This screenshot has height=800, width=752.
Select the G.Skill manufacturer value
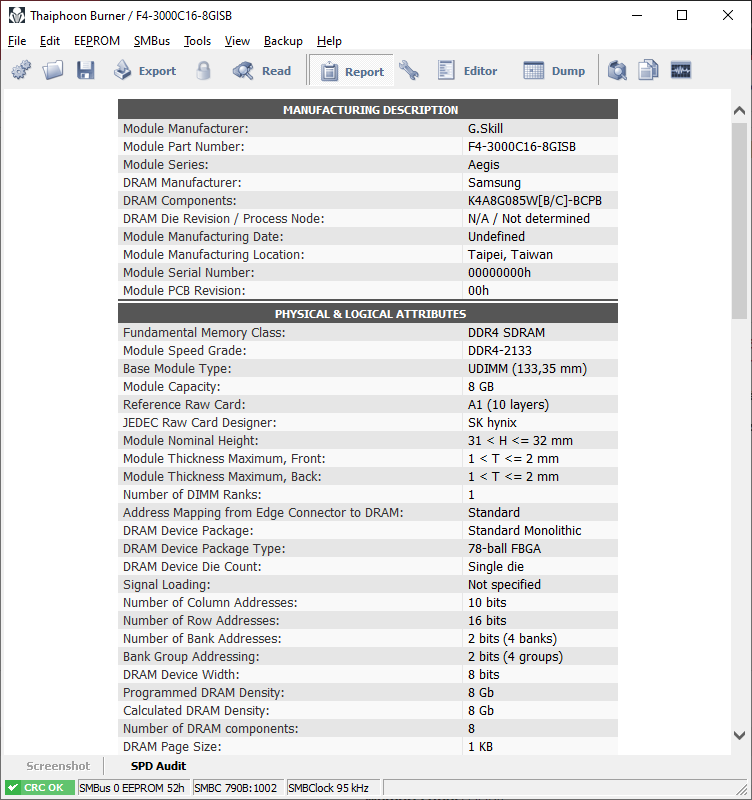tap(485, 129)
